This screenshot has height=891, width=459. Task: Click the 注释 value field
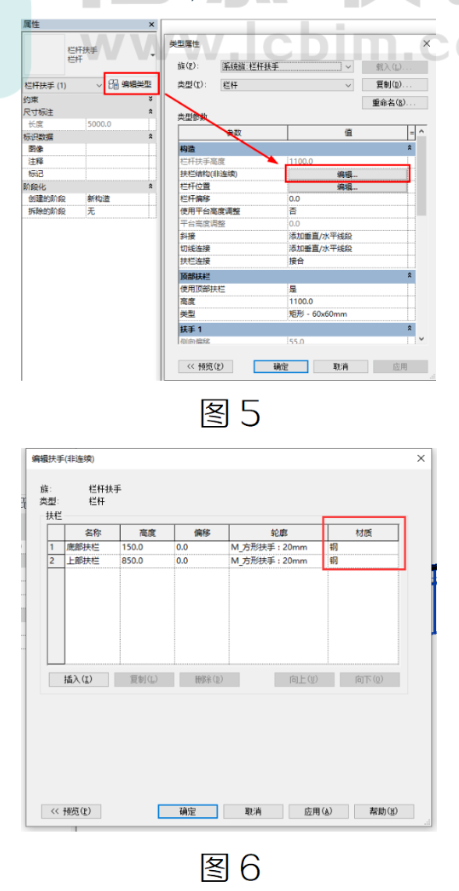pyautogui.click(x=117, y=161)
